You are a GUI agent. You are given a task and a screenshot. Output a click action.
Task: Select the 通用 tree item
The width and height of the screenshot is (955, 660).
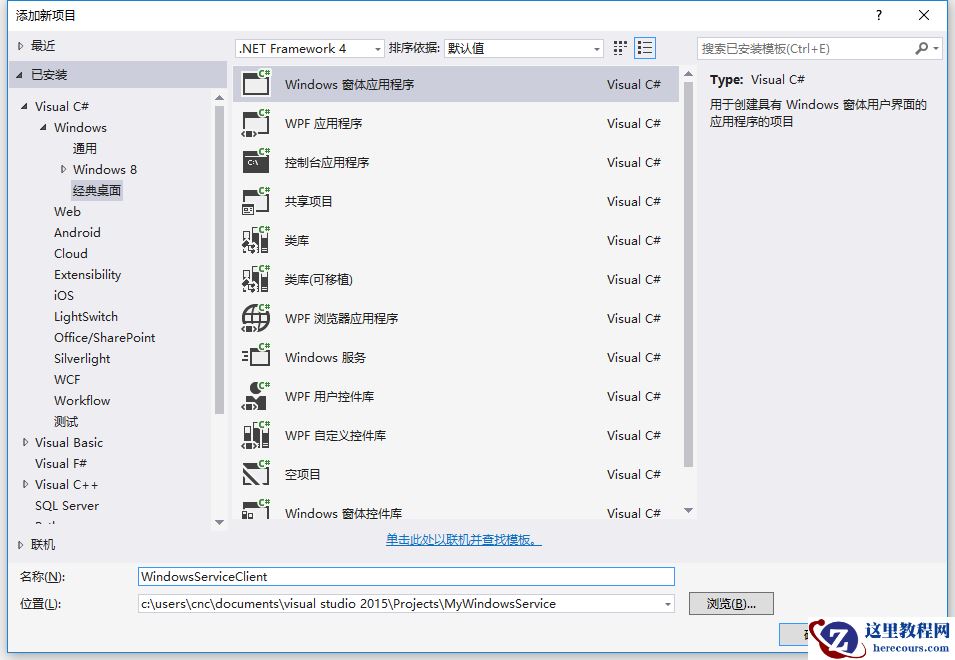[x=85, y=149]
